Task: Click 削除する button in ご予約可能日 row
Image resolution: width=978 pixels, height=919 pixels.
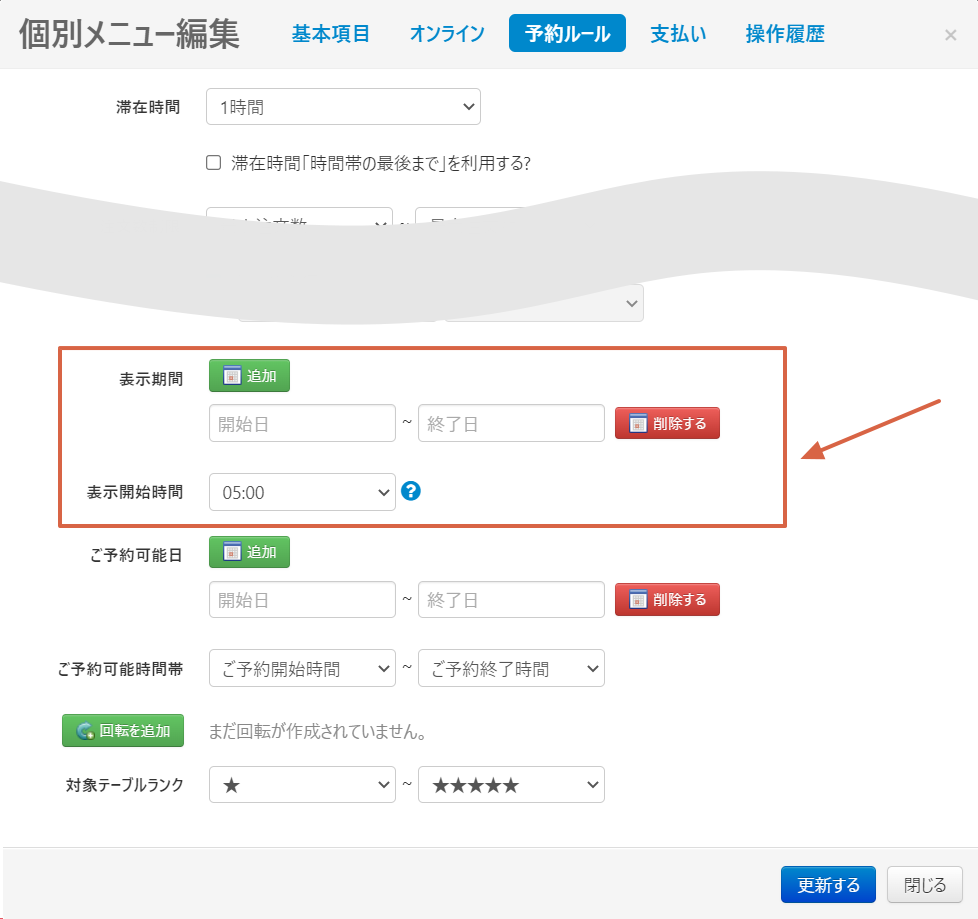Action: tap(667, 600)
